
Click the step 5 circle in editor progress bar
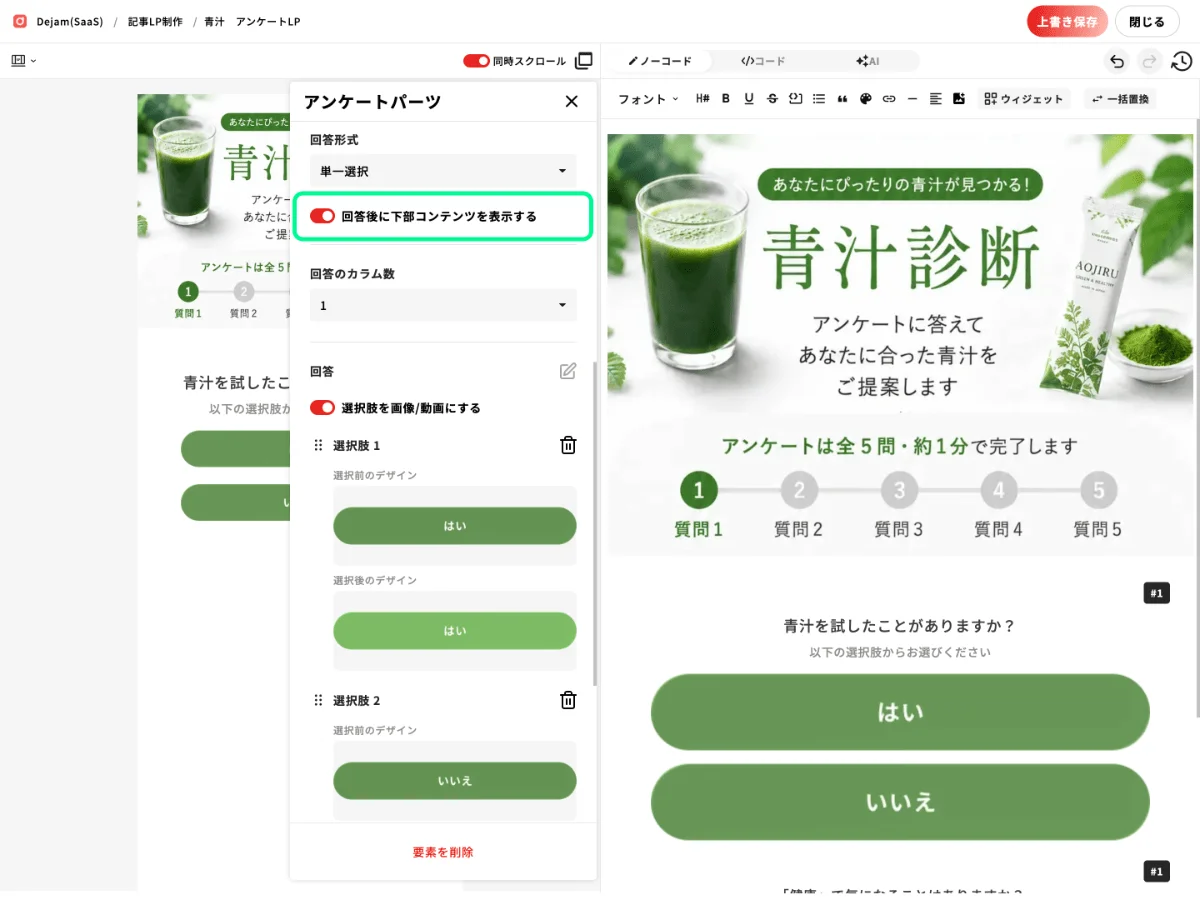1098,491
